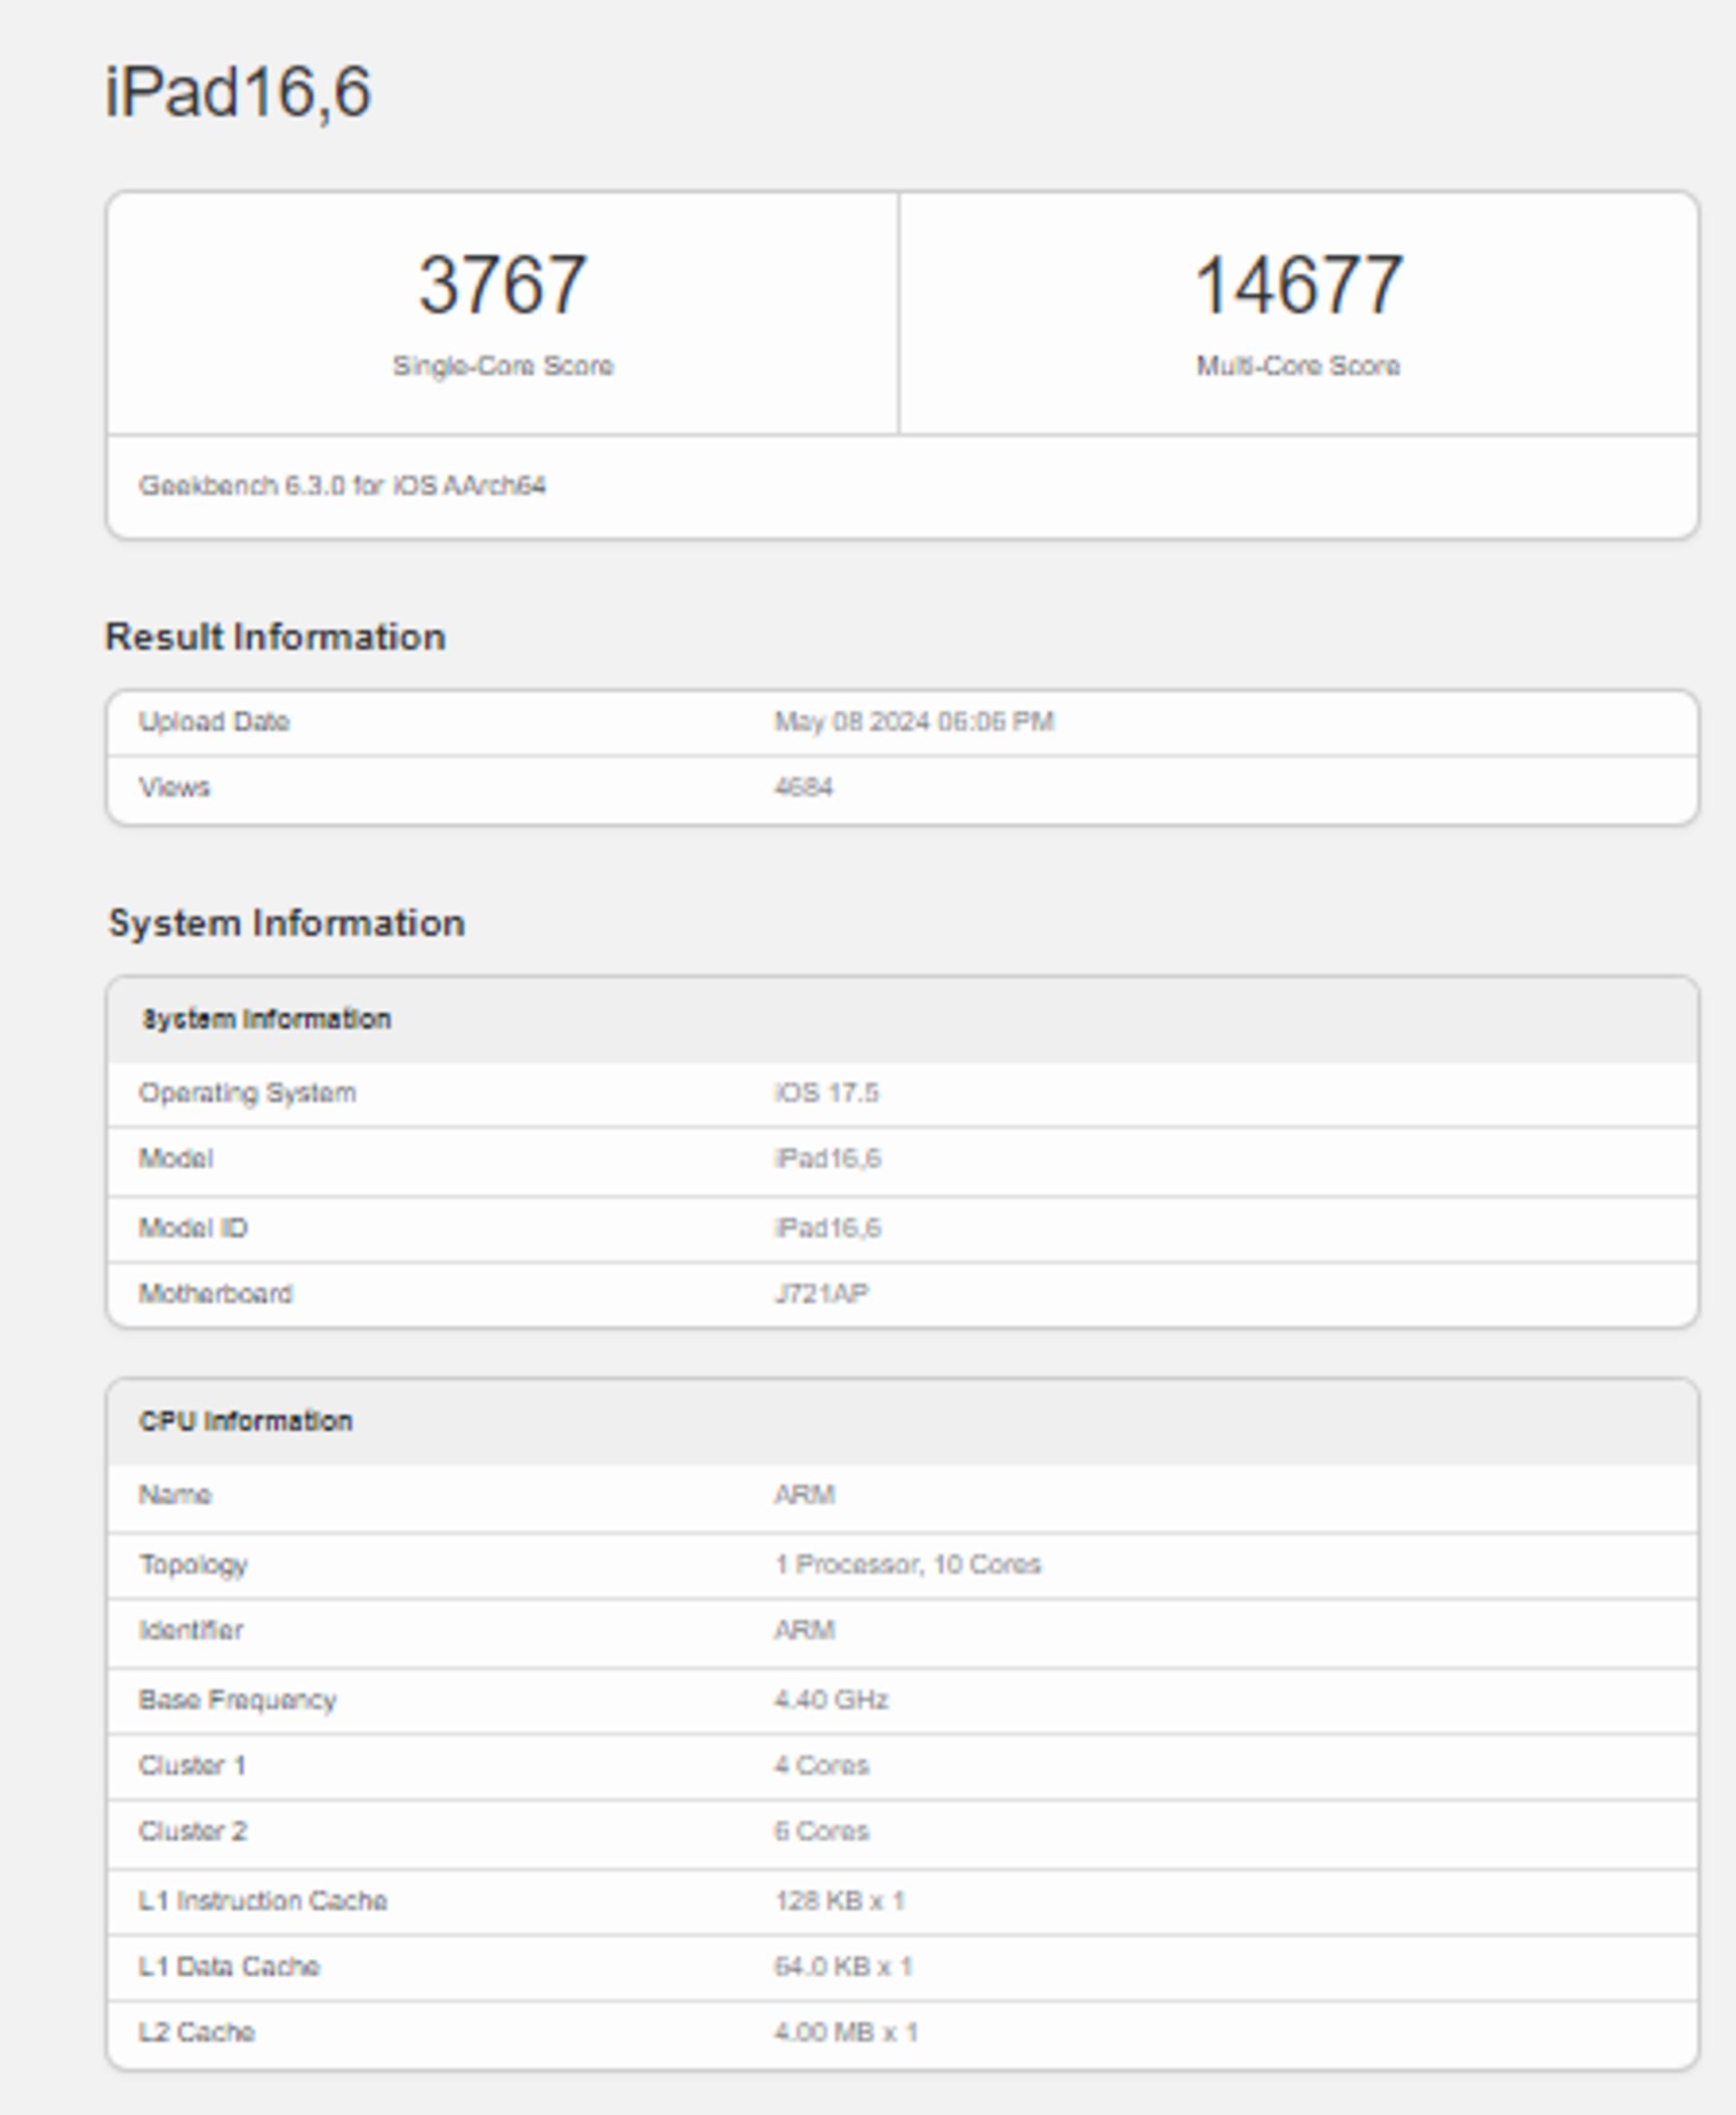Click the iPad16,6 page title
This screenshot has height=2115, width=1736.
(x=238, y=92)
